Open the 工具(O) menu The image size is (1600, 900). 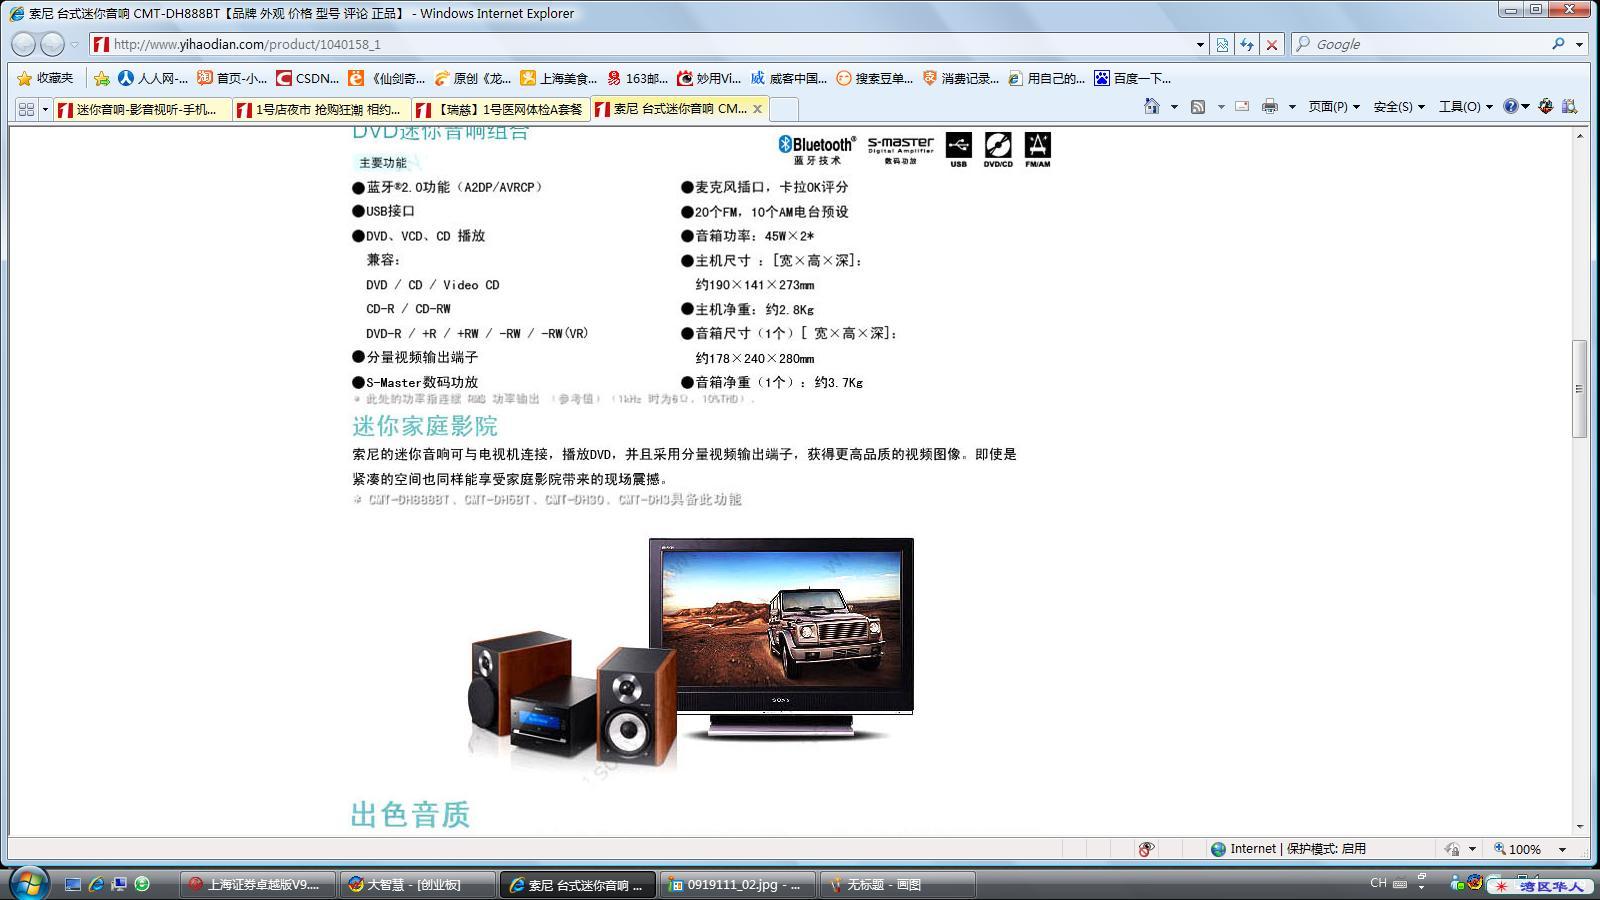tap(1465, 106)
